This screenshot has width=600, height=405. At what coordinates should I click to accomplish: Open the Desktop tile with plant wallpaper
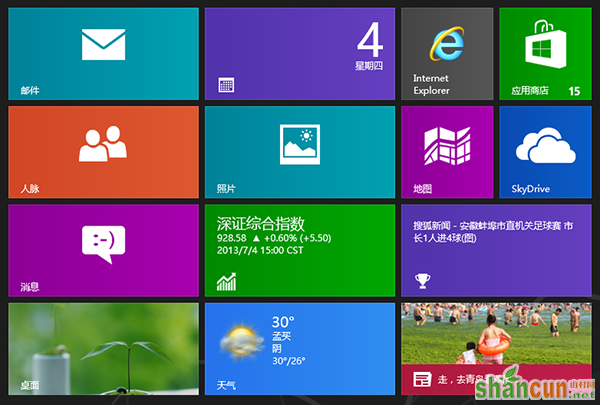(x=103, y=349)
